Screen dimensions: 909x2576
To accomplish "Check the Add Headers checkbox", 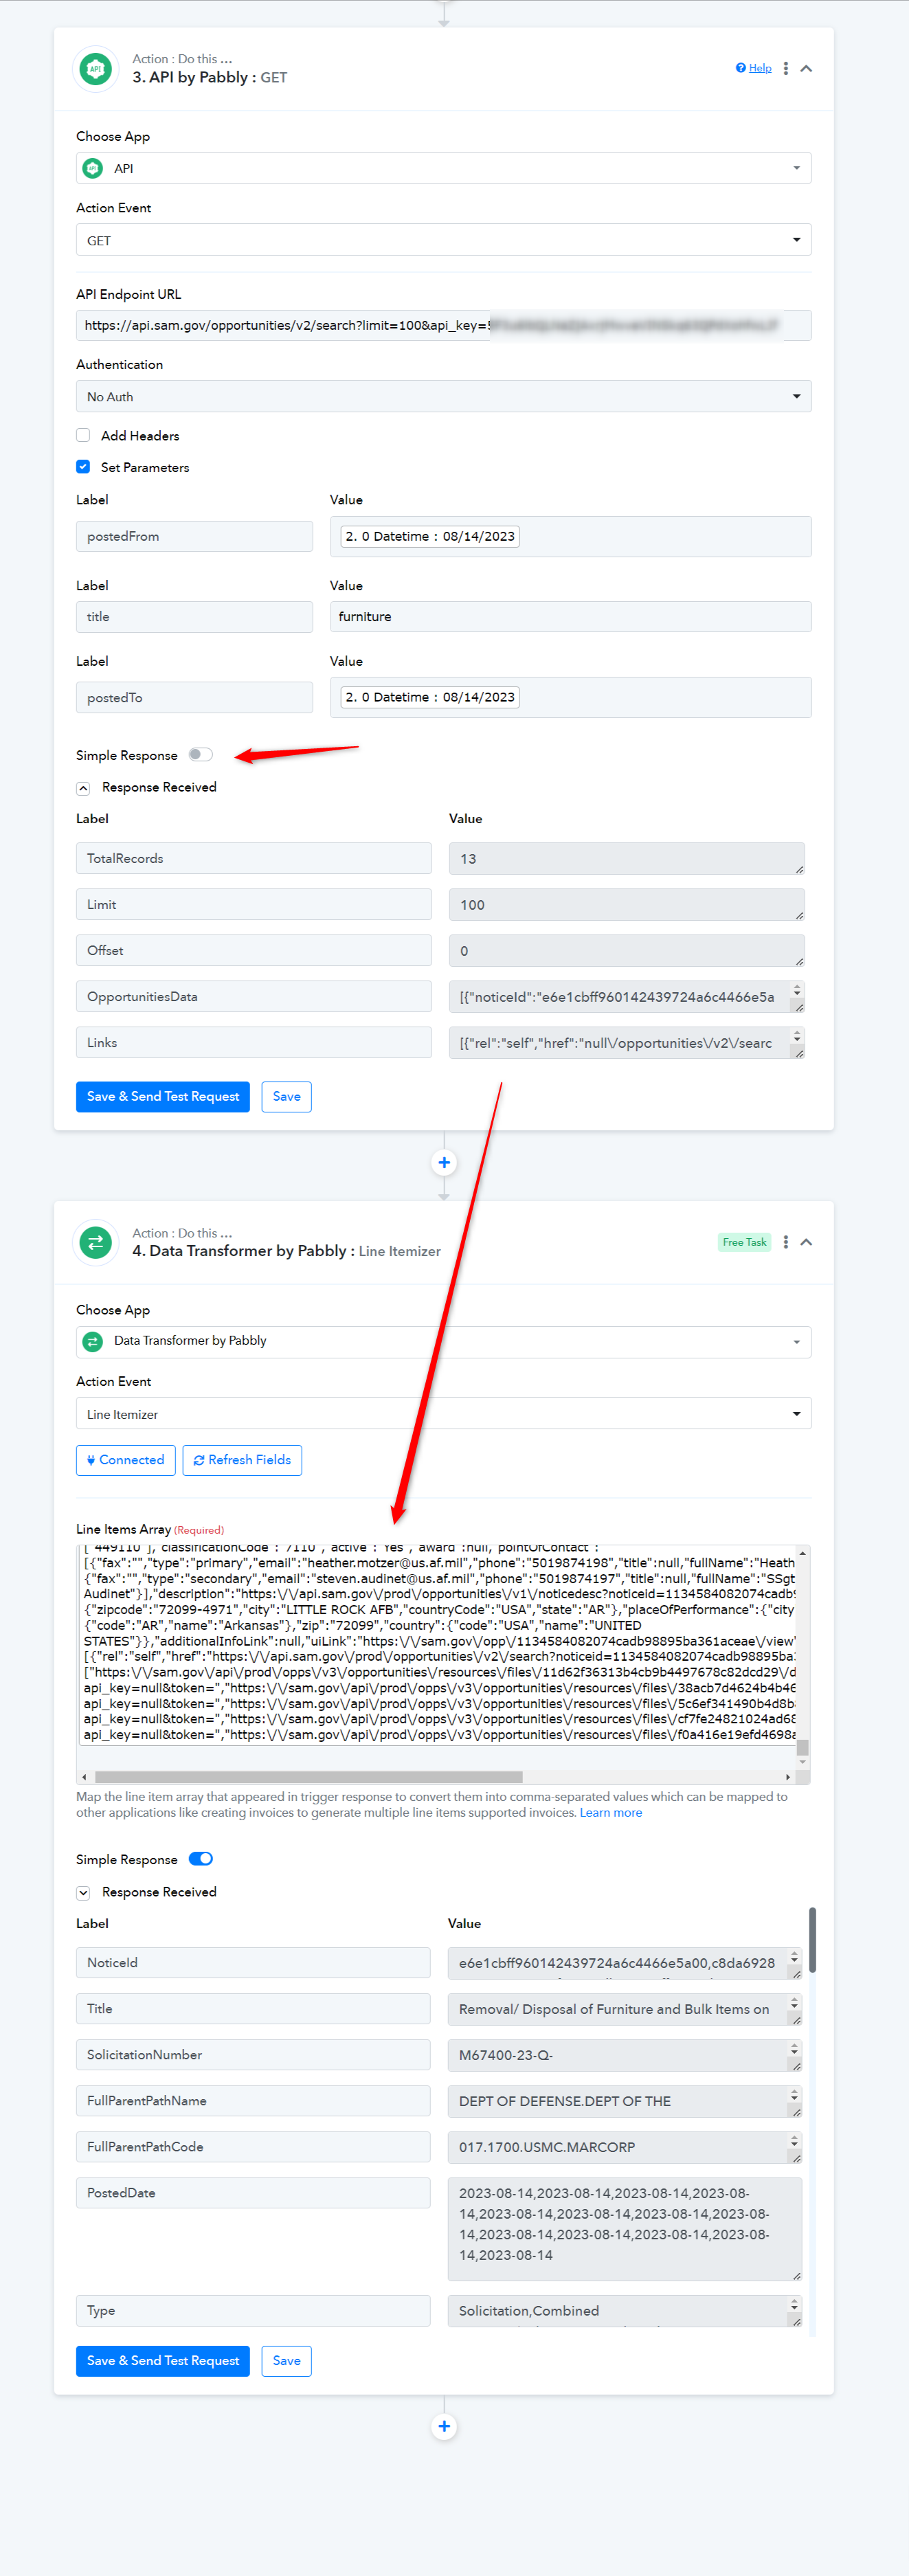I will pos(83,435).
